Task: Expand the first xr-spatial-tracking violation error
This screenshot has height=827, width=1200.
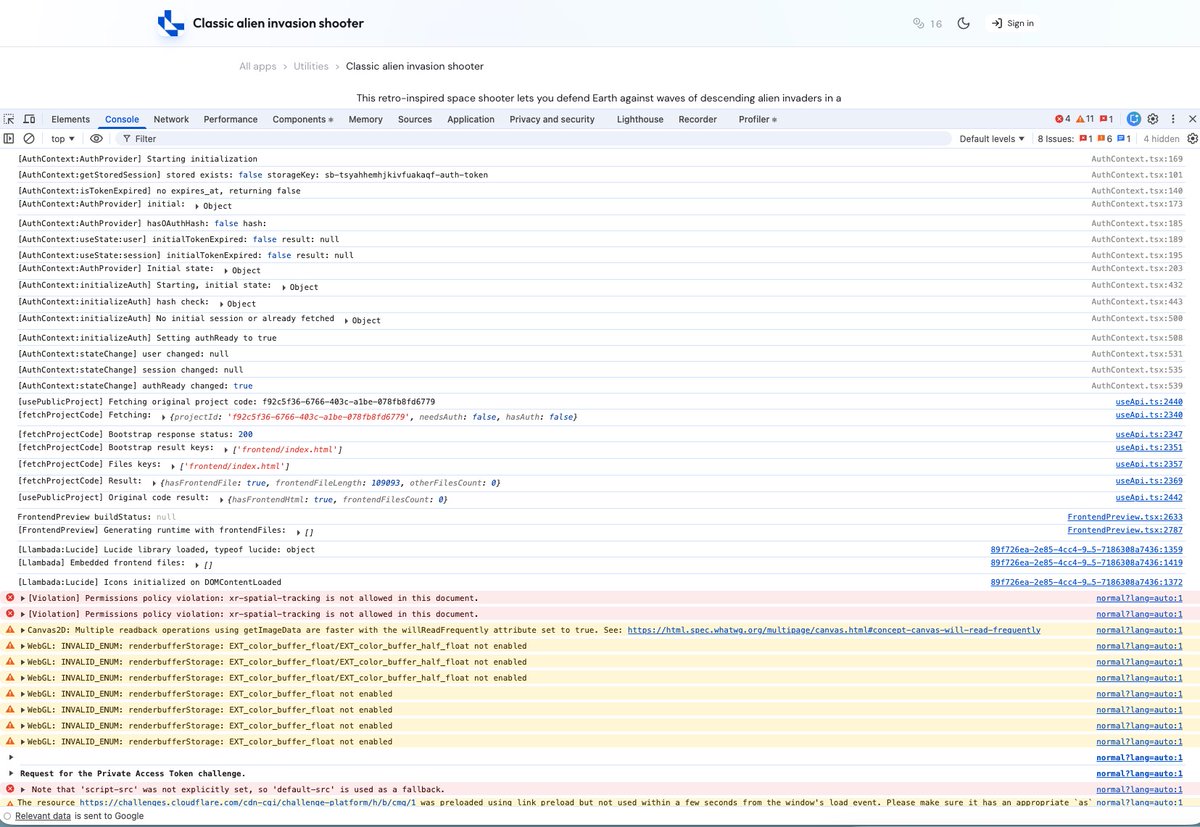Action: (23, 598)
